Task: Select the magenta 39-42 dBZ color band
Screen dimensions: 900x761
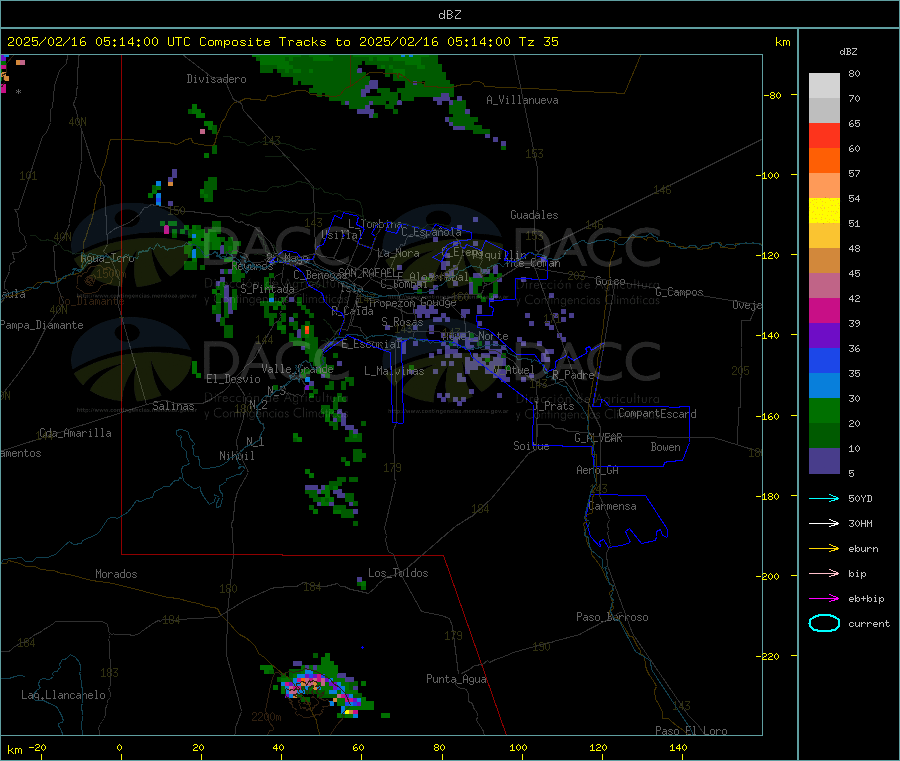Action: coord(824,310)
